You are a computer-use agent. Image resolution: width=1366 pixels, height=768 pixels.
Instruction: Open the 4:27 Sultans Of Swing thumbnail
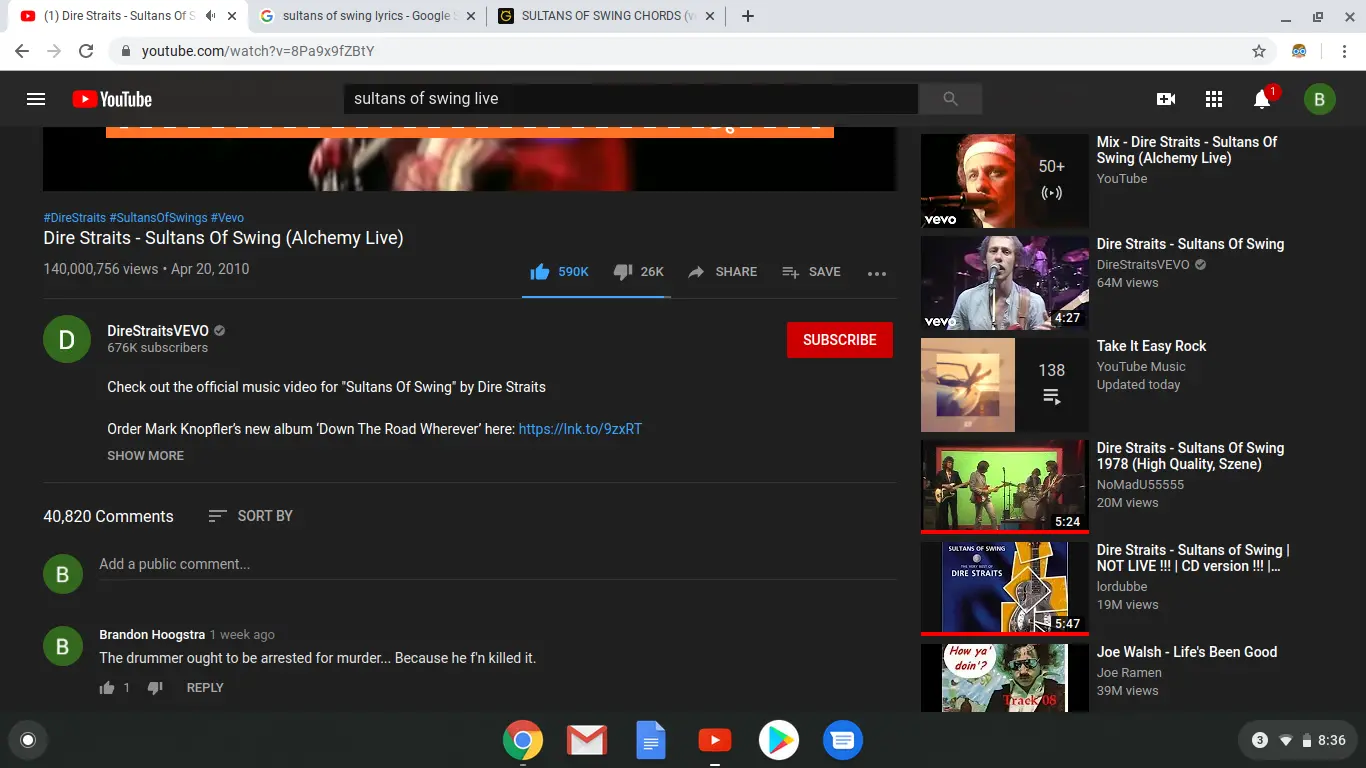(x=1004, y=283)
